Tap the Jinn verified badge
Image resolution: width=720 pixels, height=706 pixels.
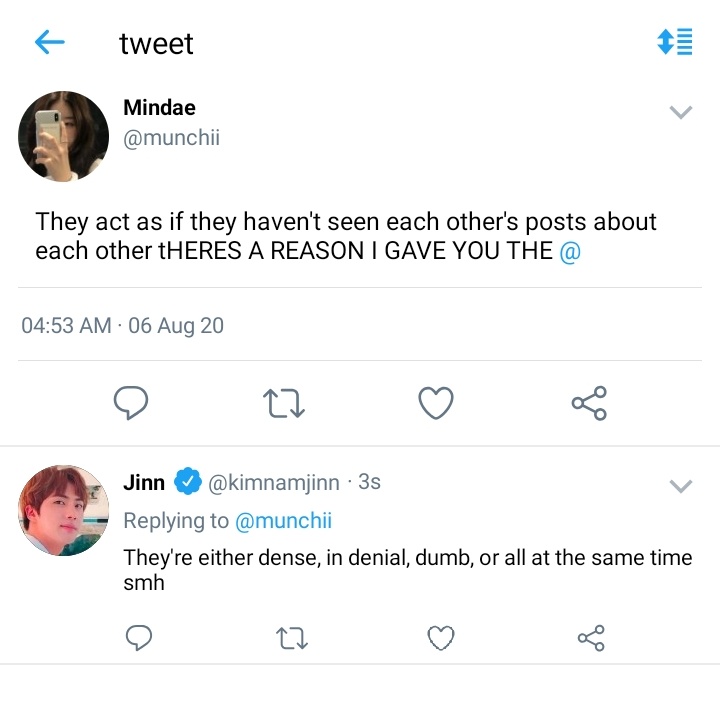tap(187, 482)
